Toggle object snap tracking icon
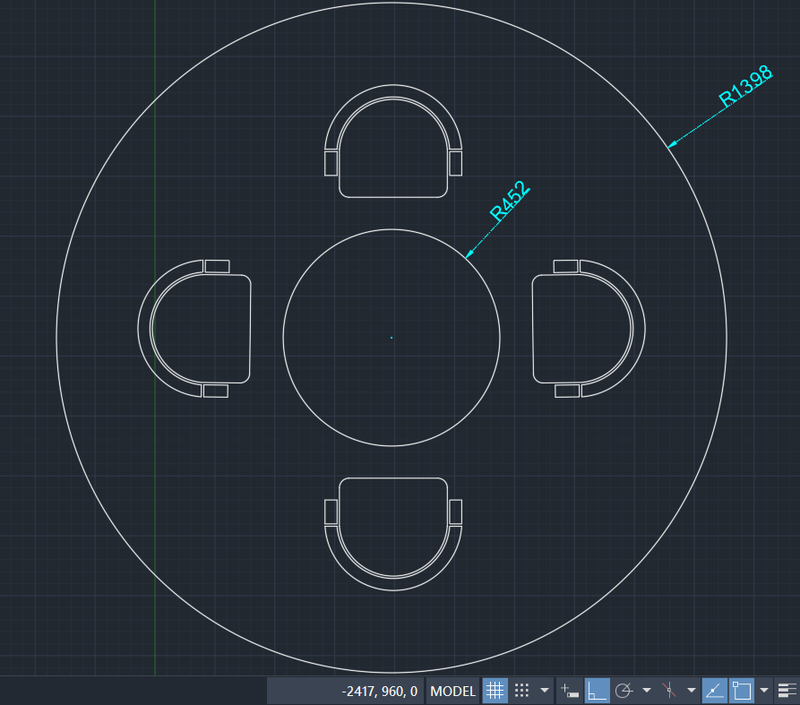The width and height of the screenshot is (800, 705). coord(714,691)
